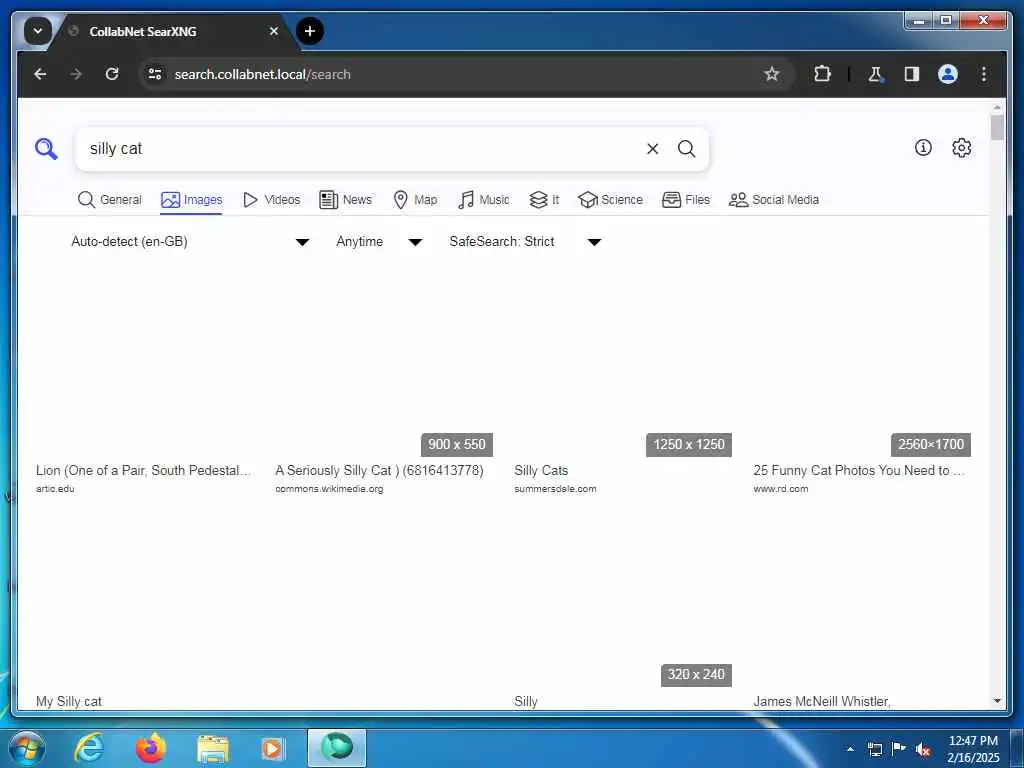
Task: Launch Internet Explorer from taskbar
Action: pyautogui.click(x=89, y=748)
